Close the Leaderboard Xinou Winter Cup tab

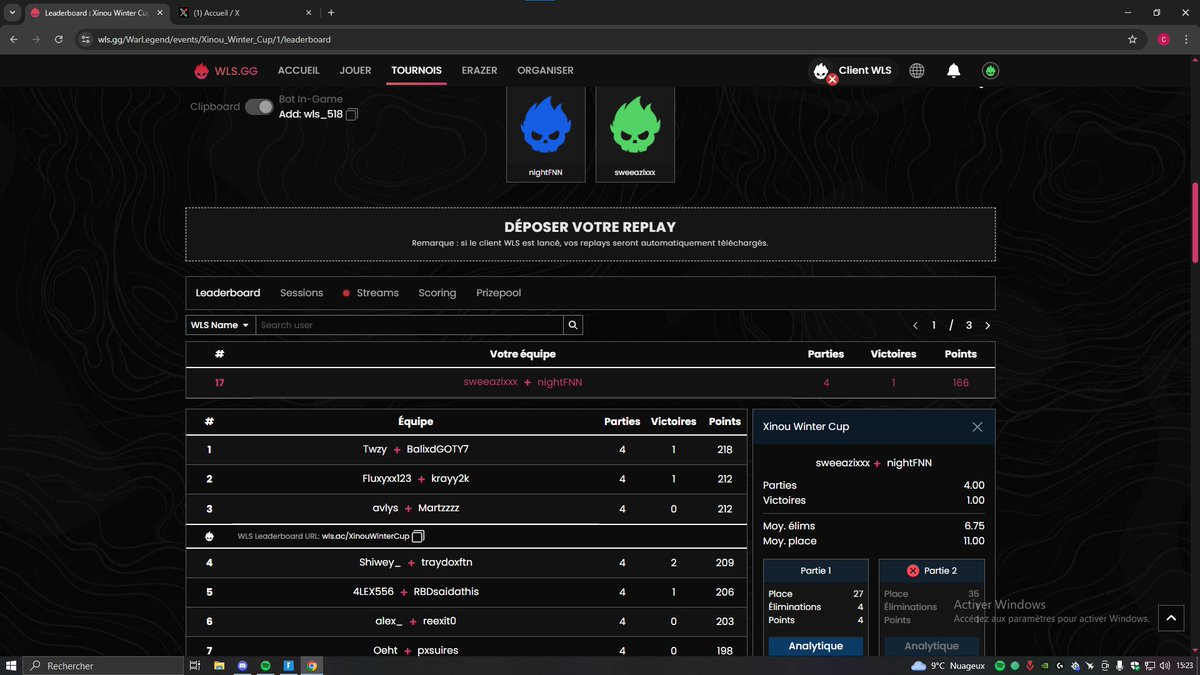[159, 13]
